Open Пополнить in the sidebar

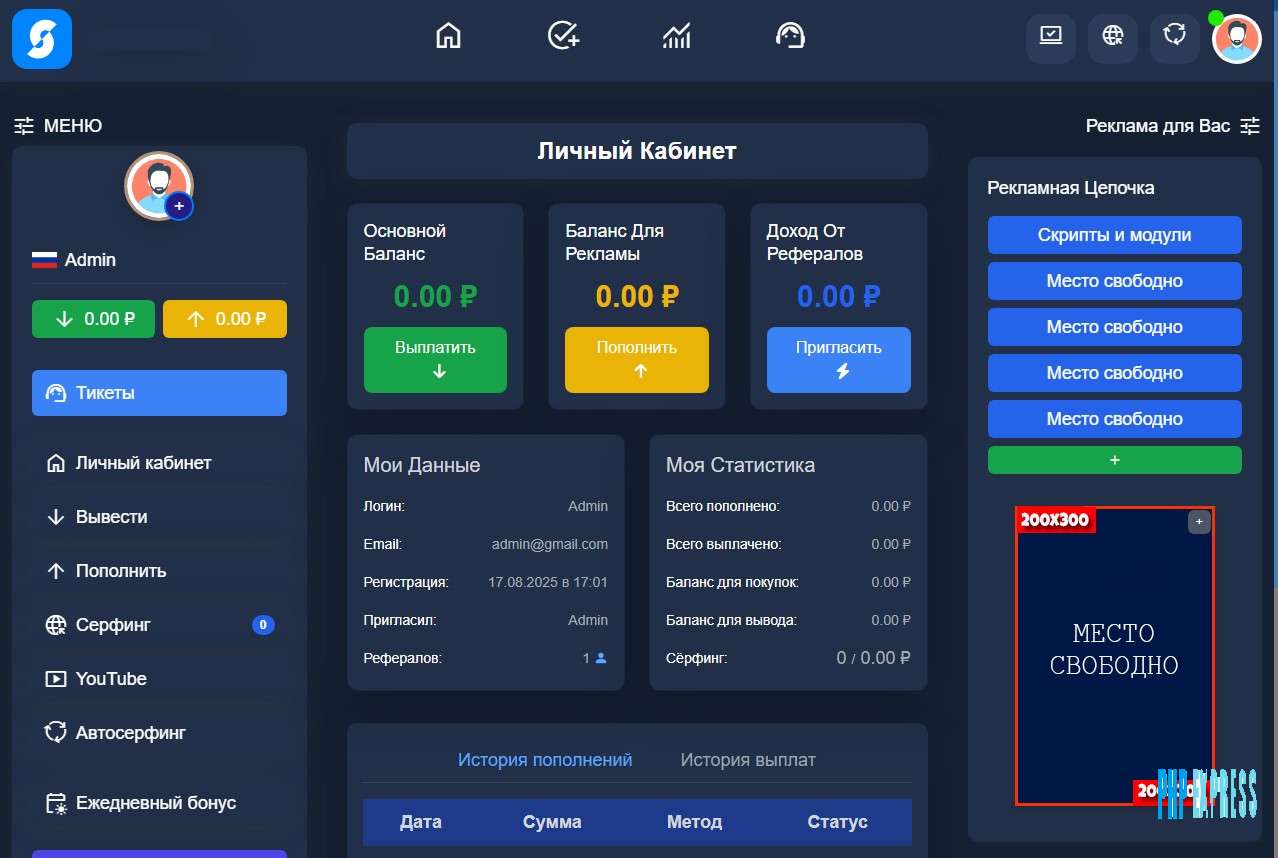(159, 571)
